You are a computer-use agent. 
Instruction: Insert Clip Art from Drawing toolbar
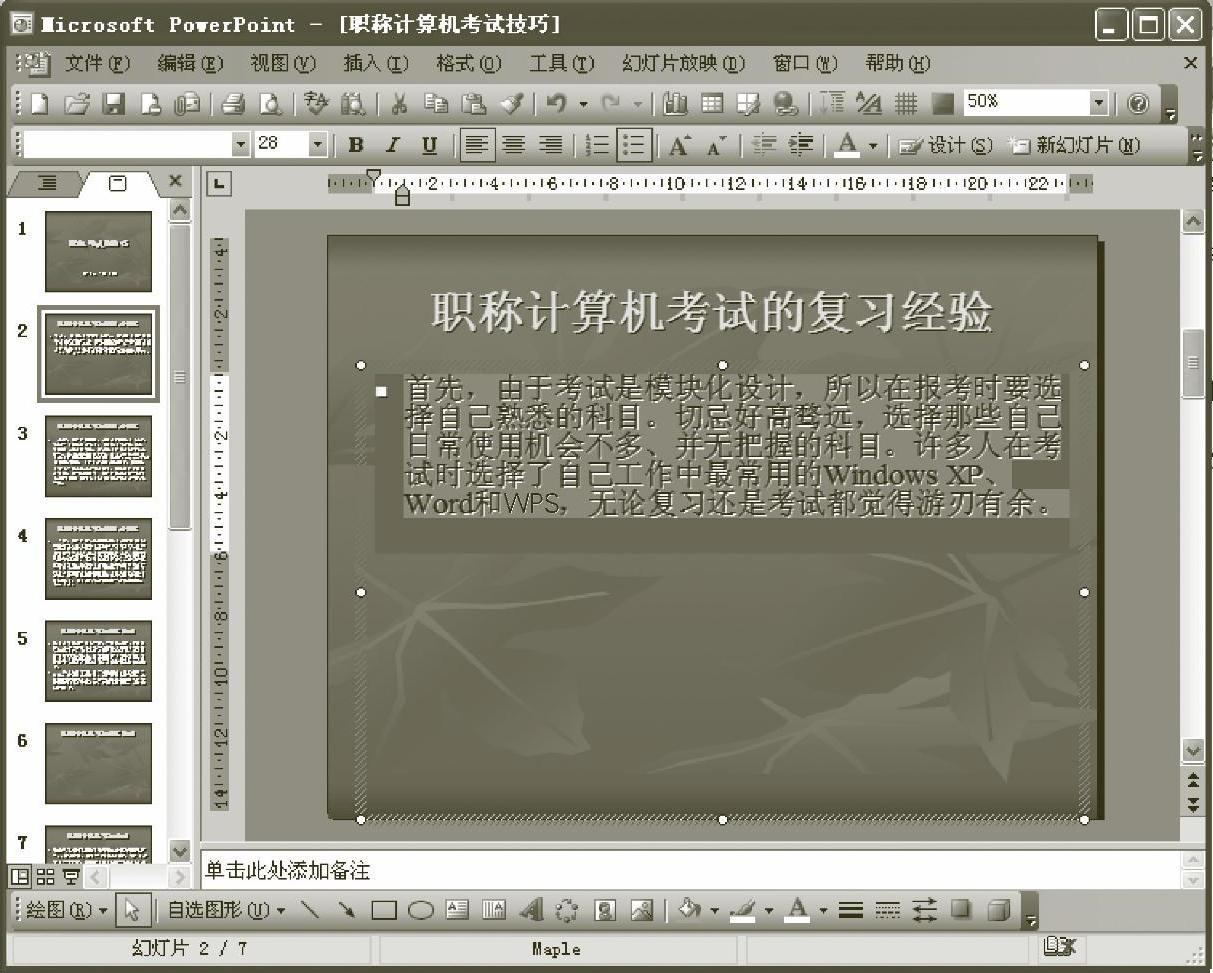pos(605,910)
